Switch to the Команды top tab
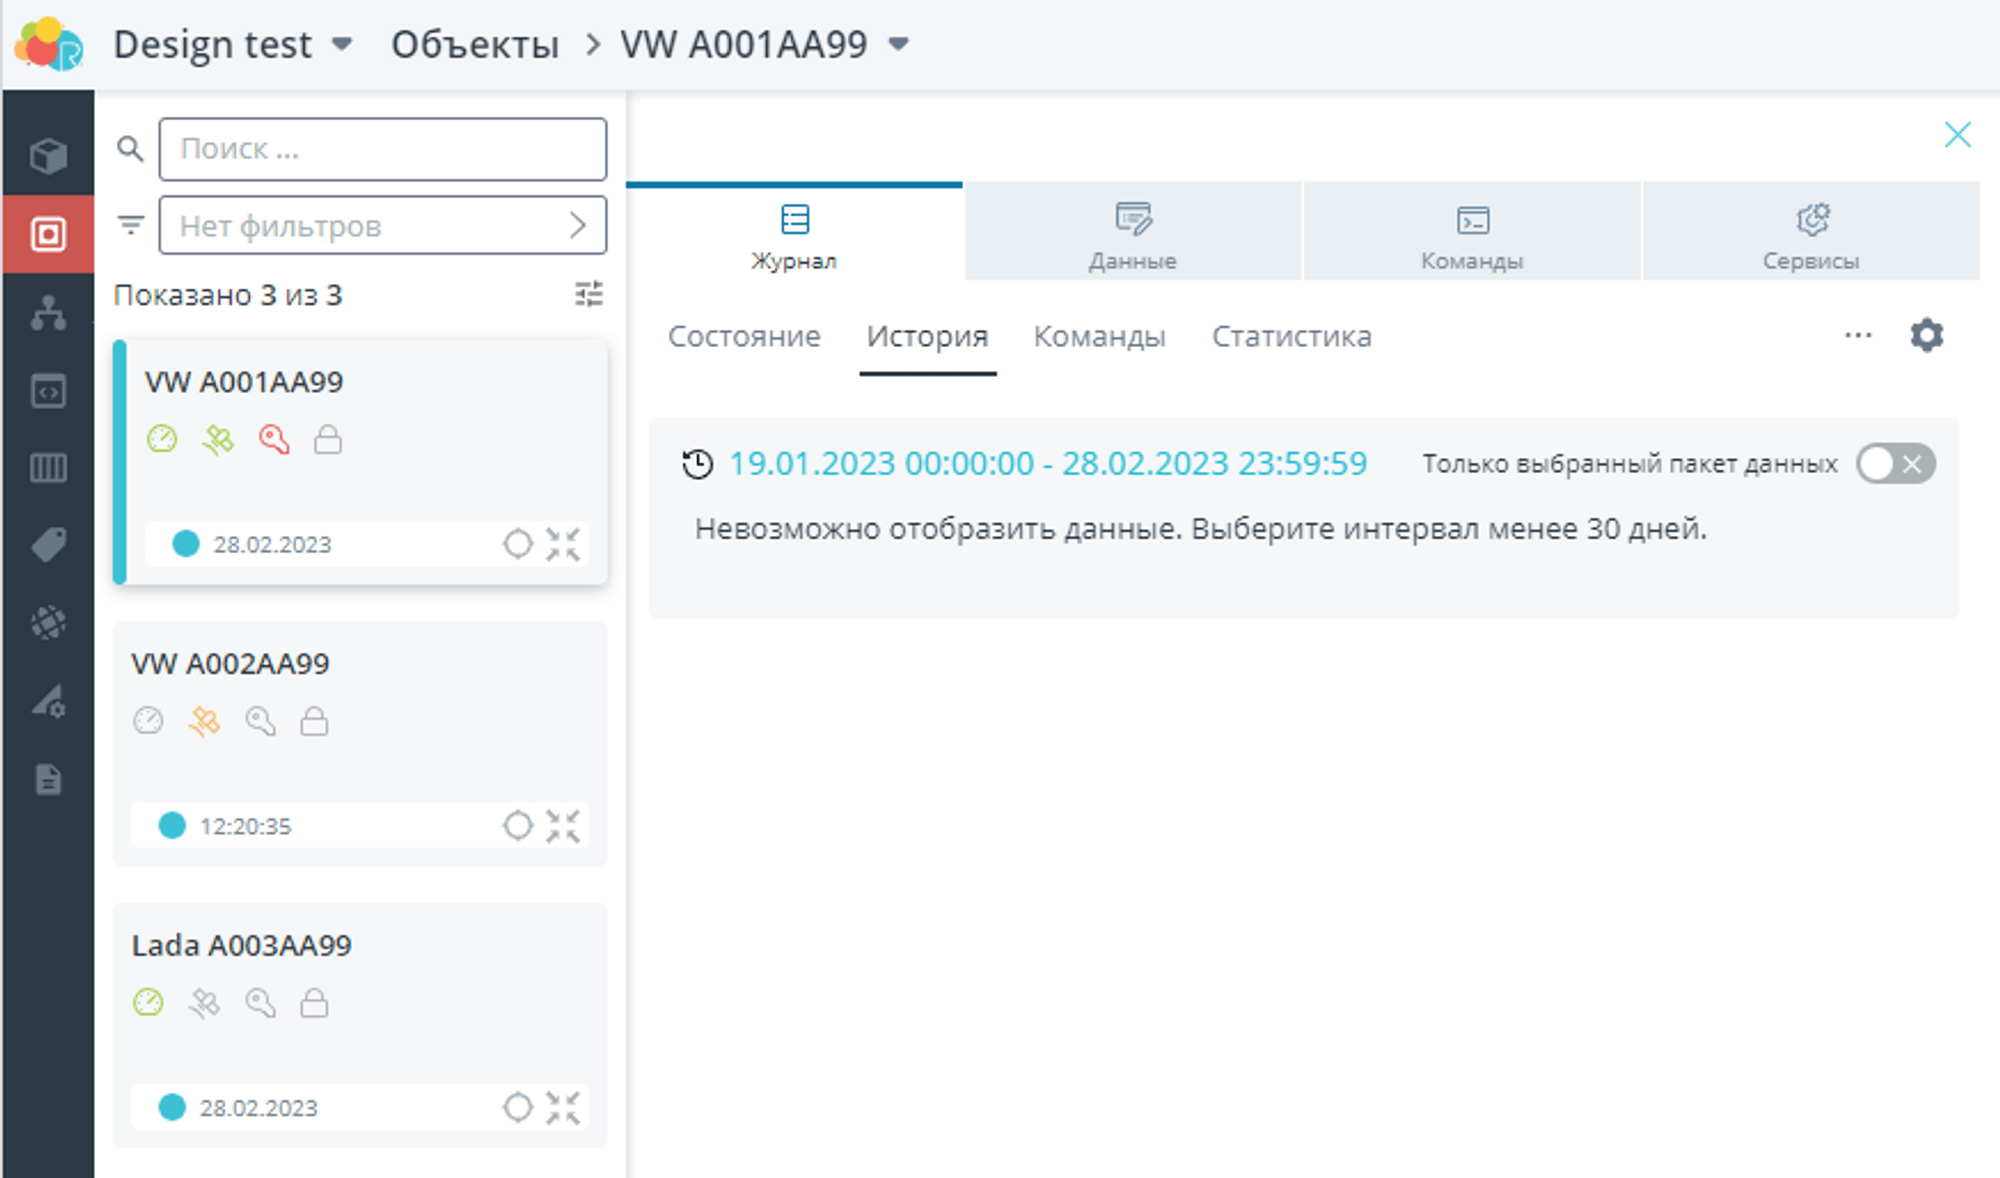The image size is (2000, 1178). [x=1472, y=233]
